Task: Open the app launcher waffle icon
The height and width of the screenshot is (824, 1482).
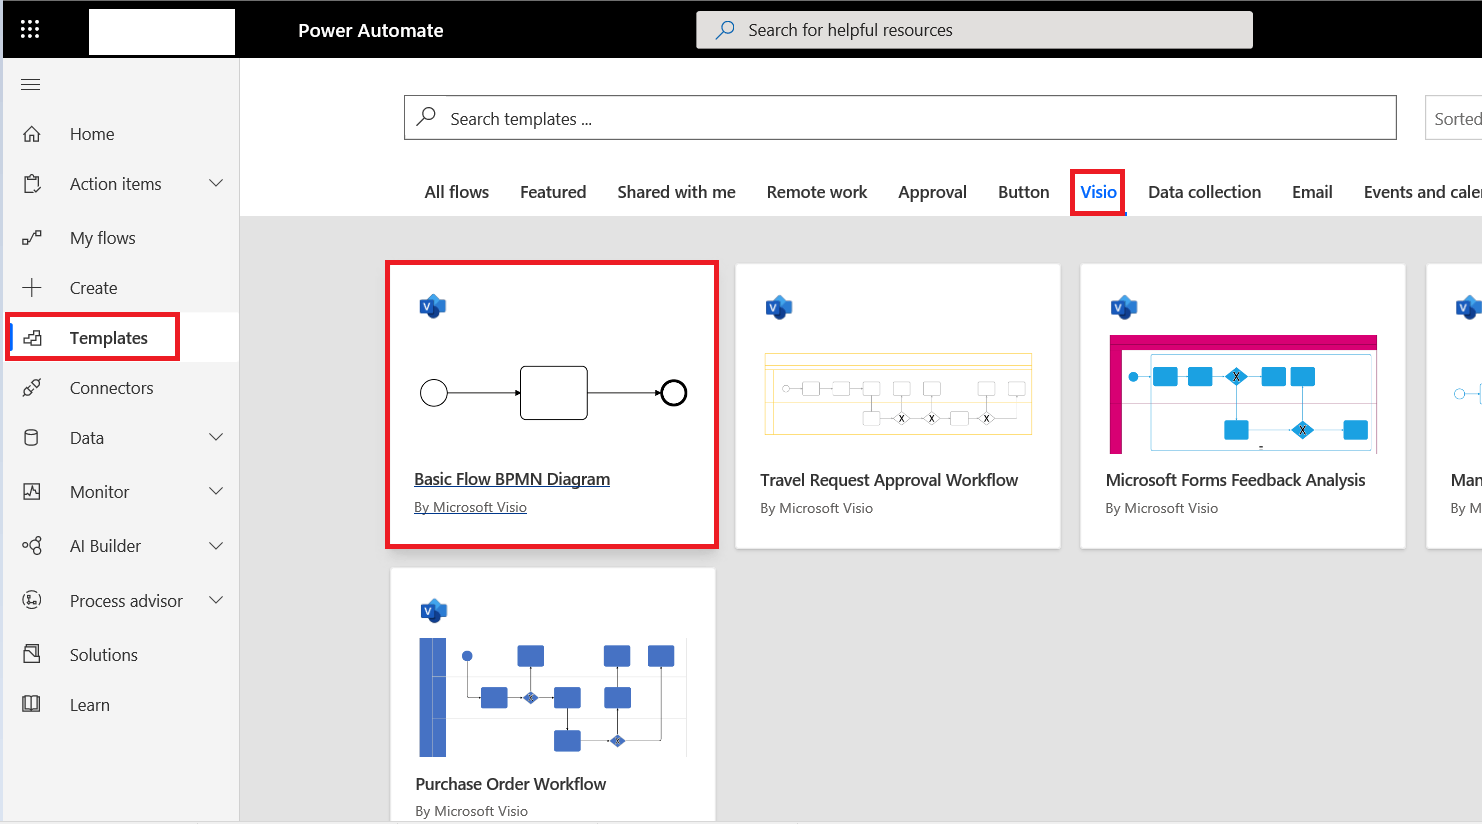Action: 30,29
